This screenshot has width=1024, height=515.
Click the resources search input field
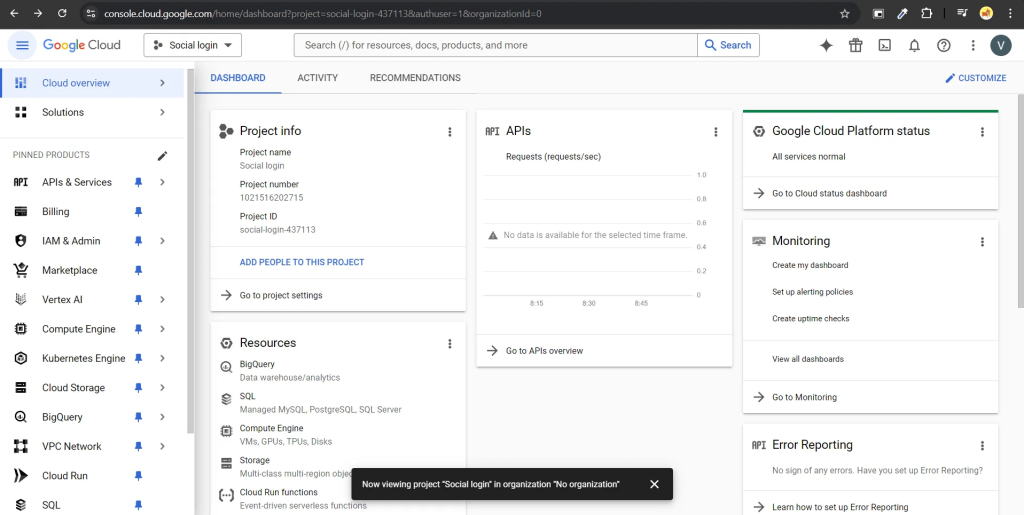click(495, 45)
